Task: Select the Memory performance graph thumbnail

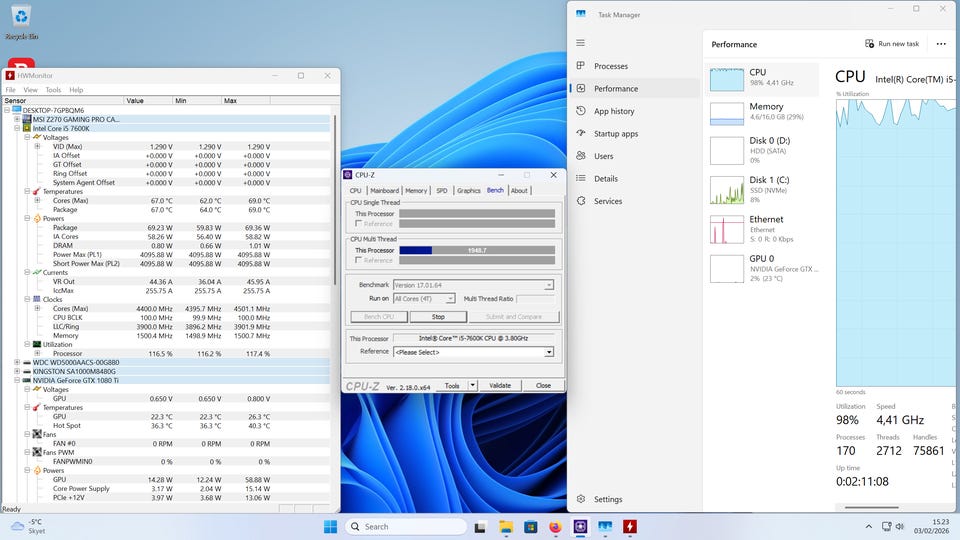Action: tap(727, 113)
